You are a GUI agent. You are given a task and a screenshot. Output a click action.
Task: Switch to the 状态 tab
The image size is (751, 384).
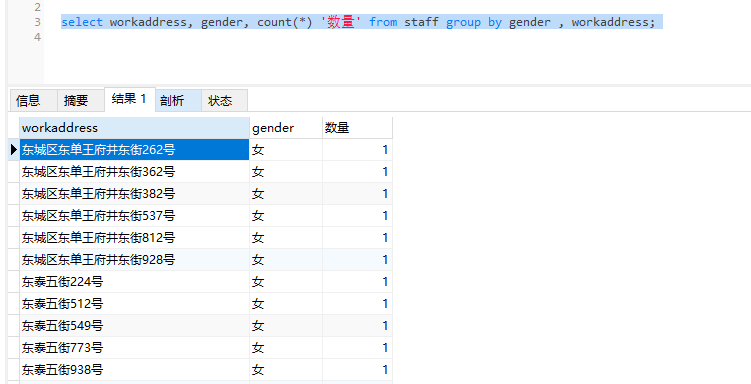tap(224, 100)
